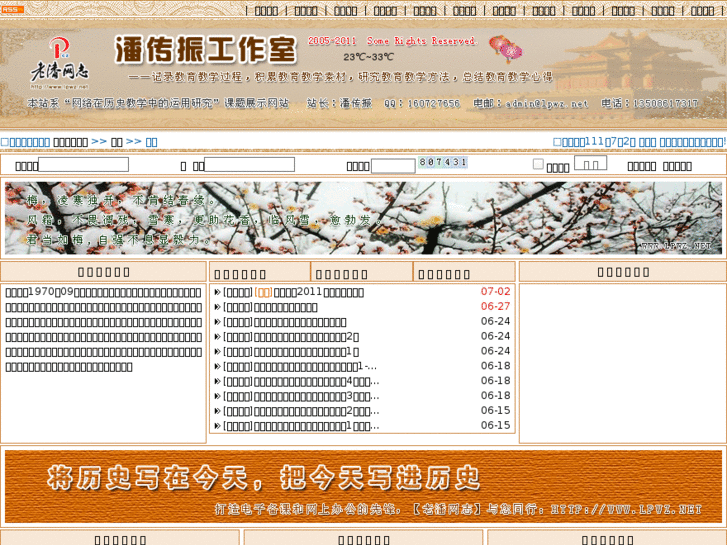The width and height of the screenshot is (727, 545).
Task: Click the arrow bullet of the 07-02 row
Action: [x=217, y=292]
